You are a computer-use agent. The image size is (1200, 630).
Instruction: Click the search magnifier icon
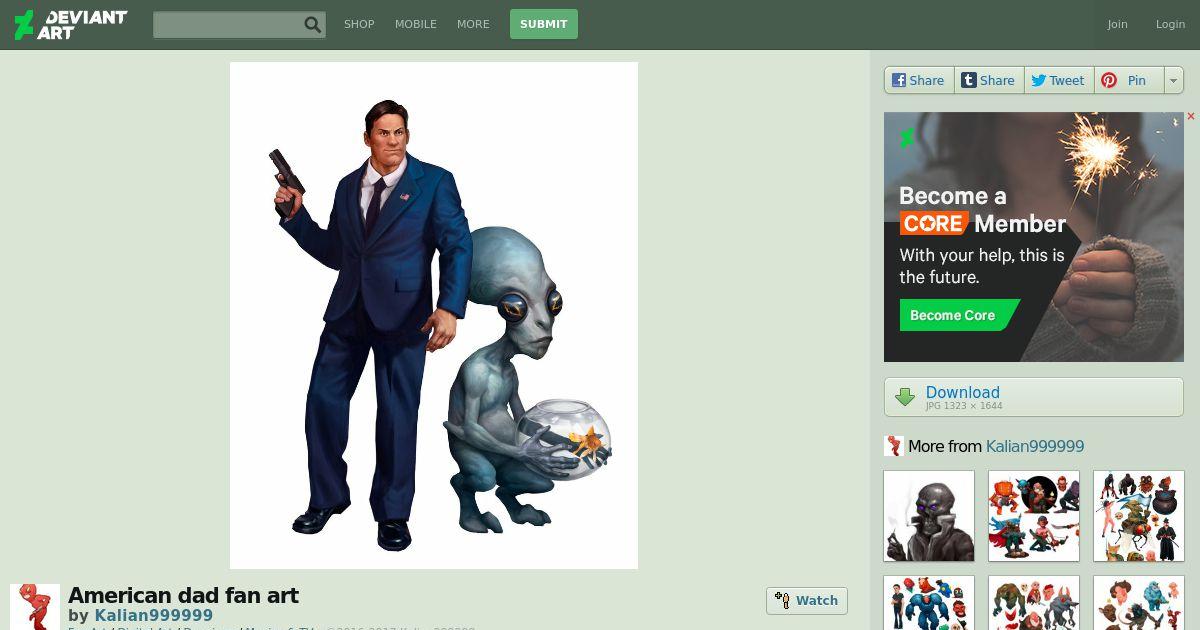(313, 25)
